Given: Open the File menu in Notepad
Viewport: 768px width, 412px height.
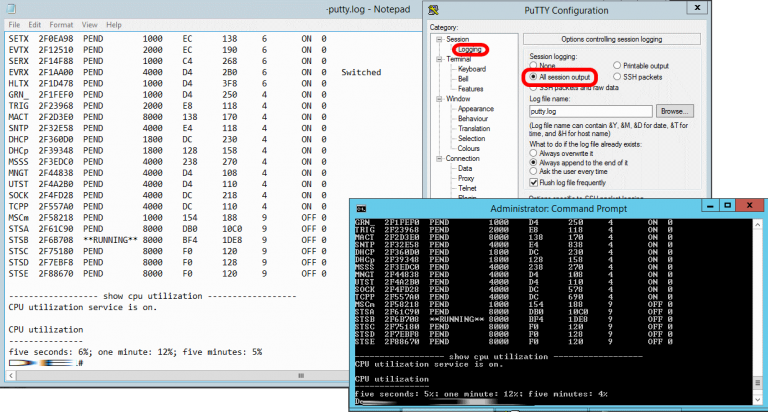Looking at the screenshot, I should click(x=13, y=24).
